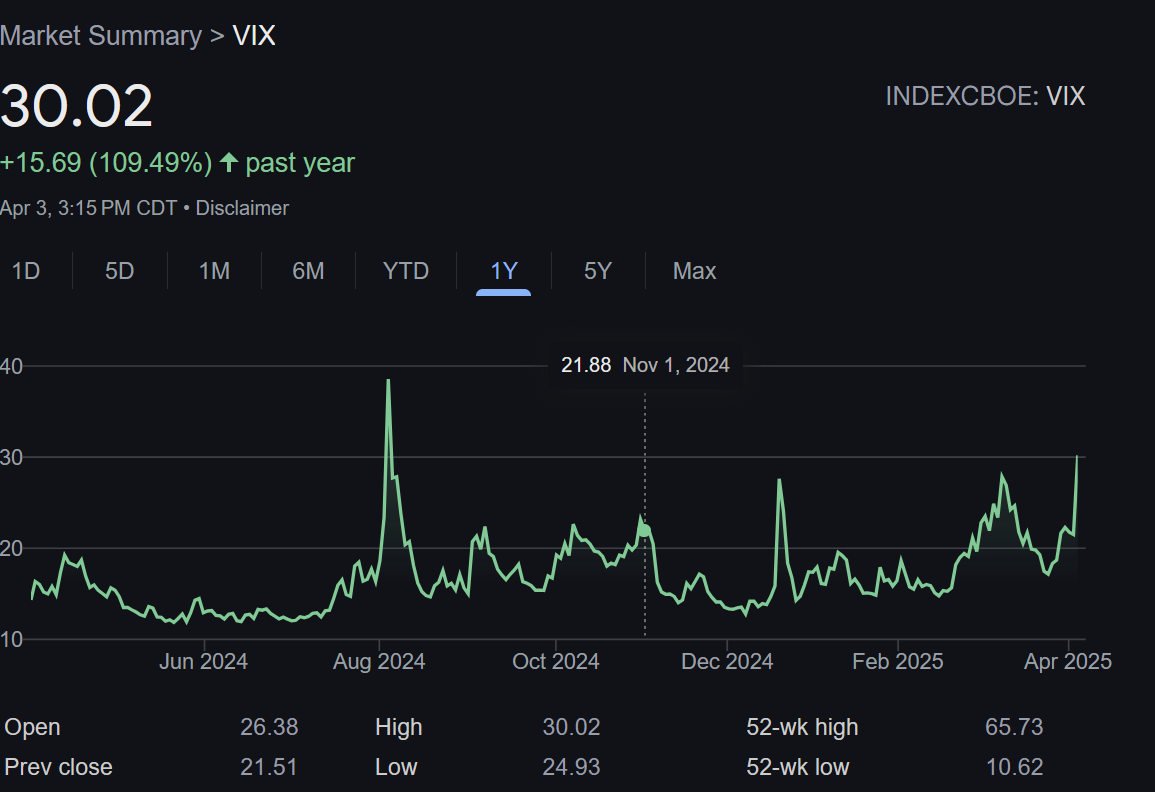The image size is (1155, 792).
Task: Open the Disclaimer link
Action: point(242,208)
